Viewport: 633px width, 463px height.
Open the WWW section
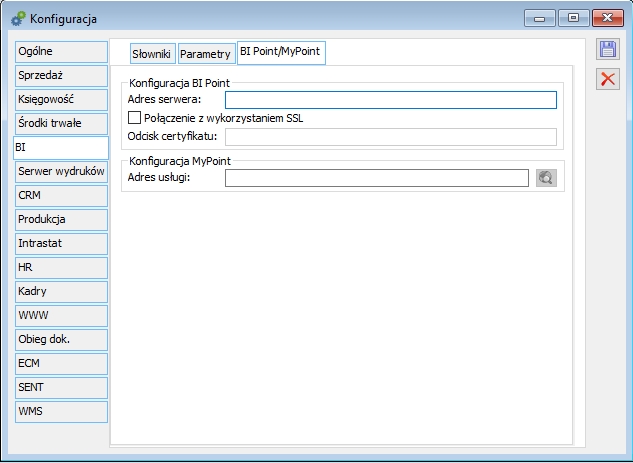click(61, 316)
